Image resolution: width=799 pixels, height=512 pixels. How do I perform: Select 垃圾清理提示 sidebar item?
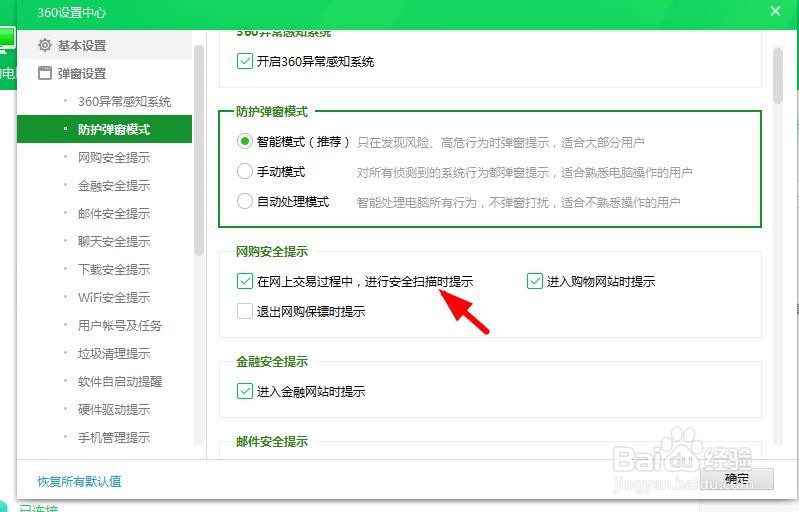pos(114,354)
